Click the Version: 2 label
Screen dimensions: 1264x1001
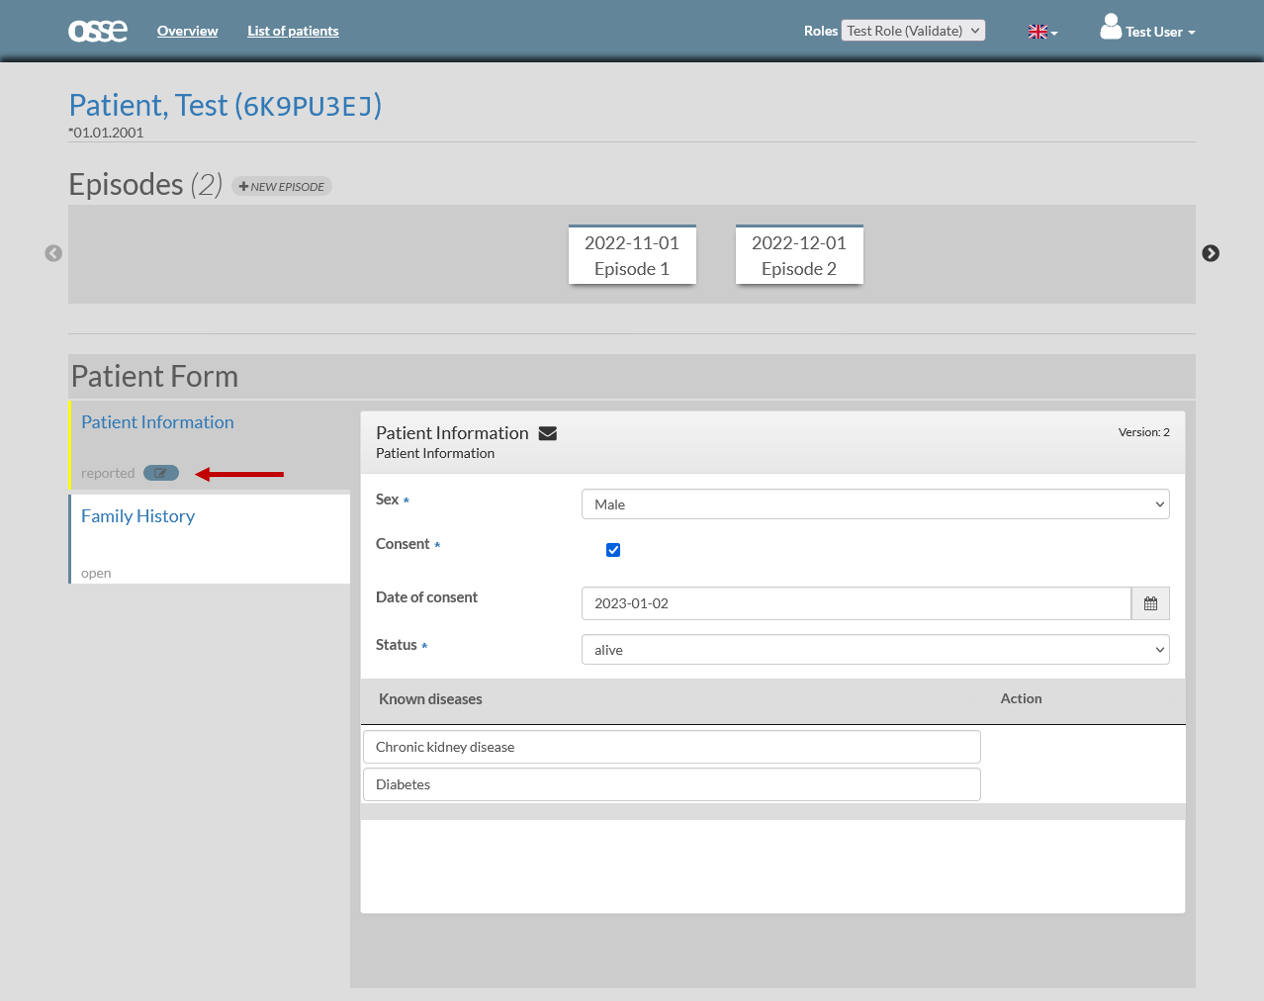point(1144,432)
